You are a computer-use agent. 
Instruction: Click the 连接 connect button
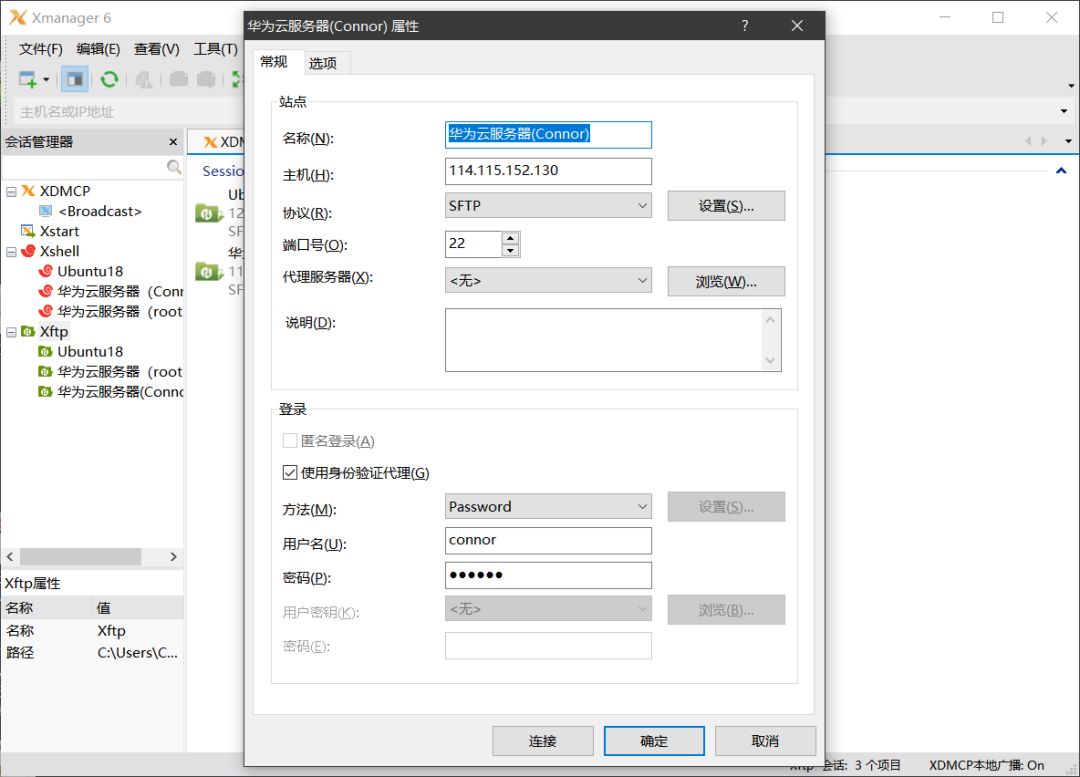543,741
